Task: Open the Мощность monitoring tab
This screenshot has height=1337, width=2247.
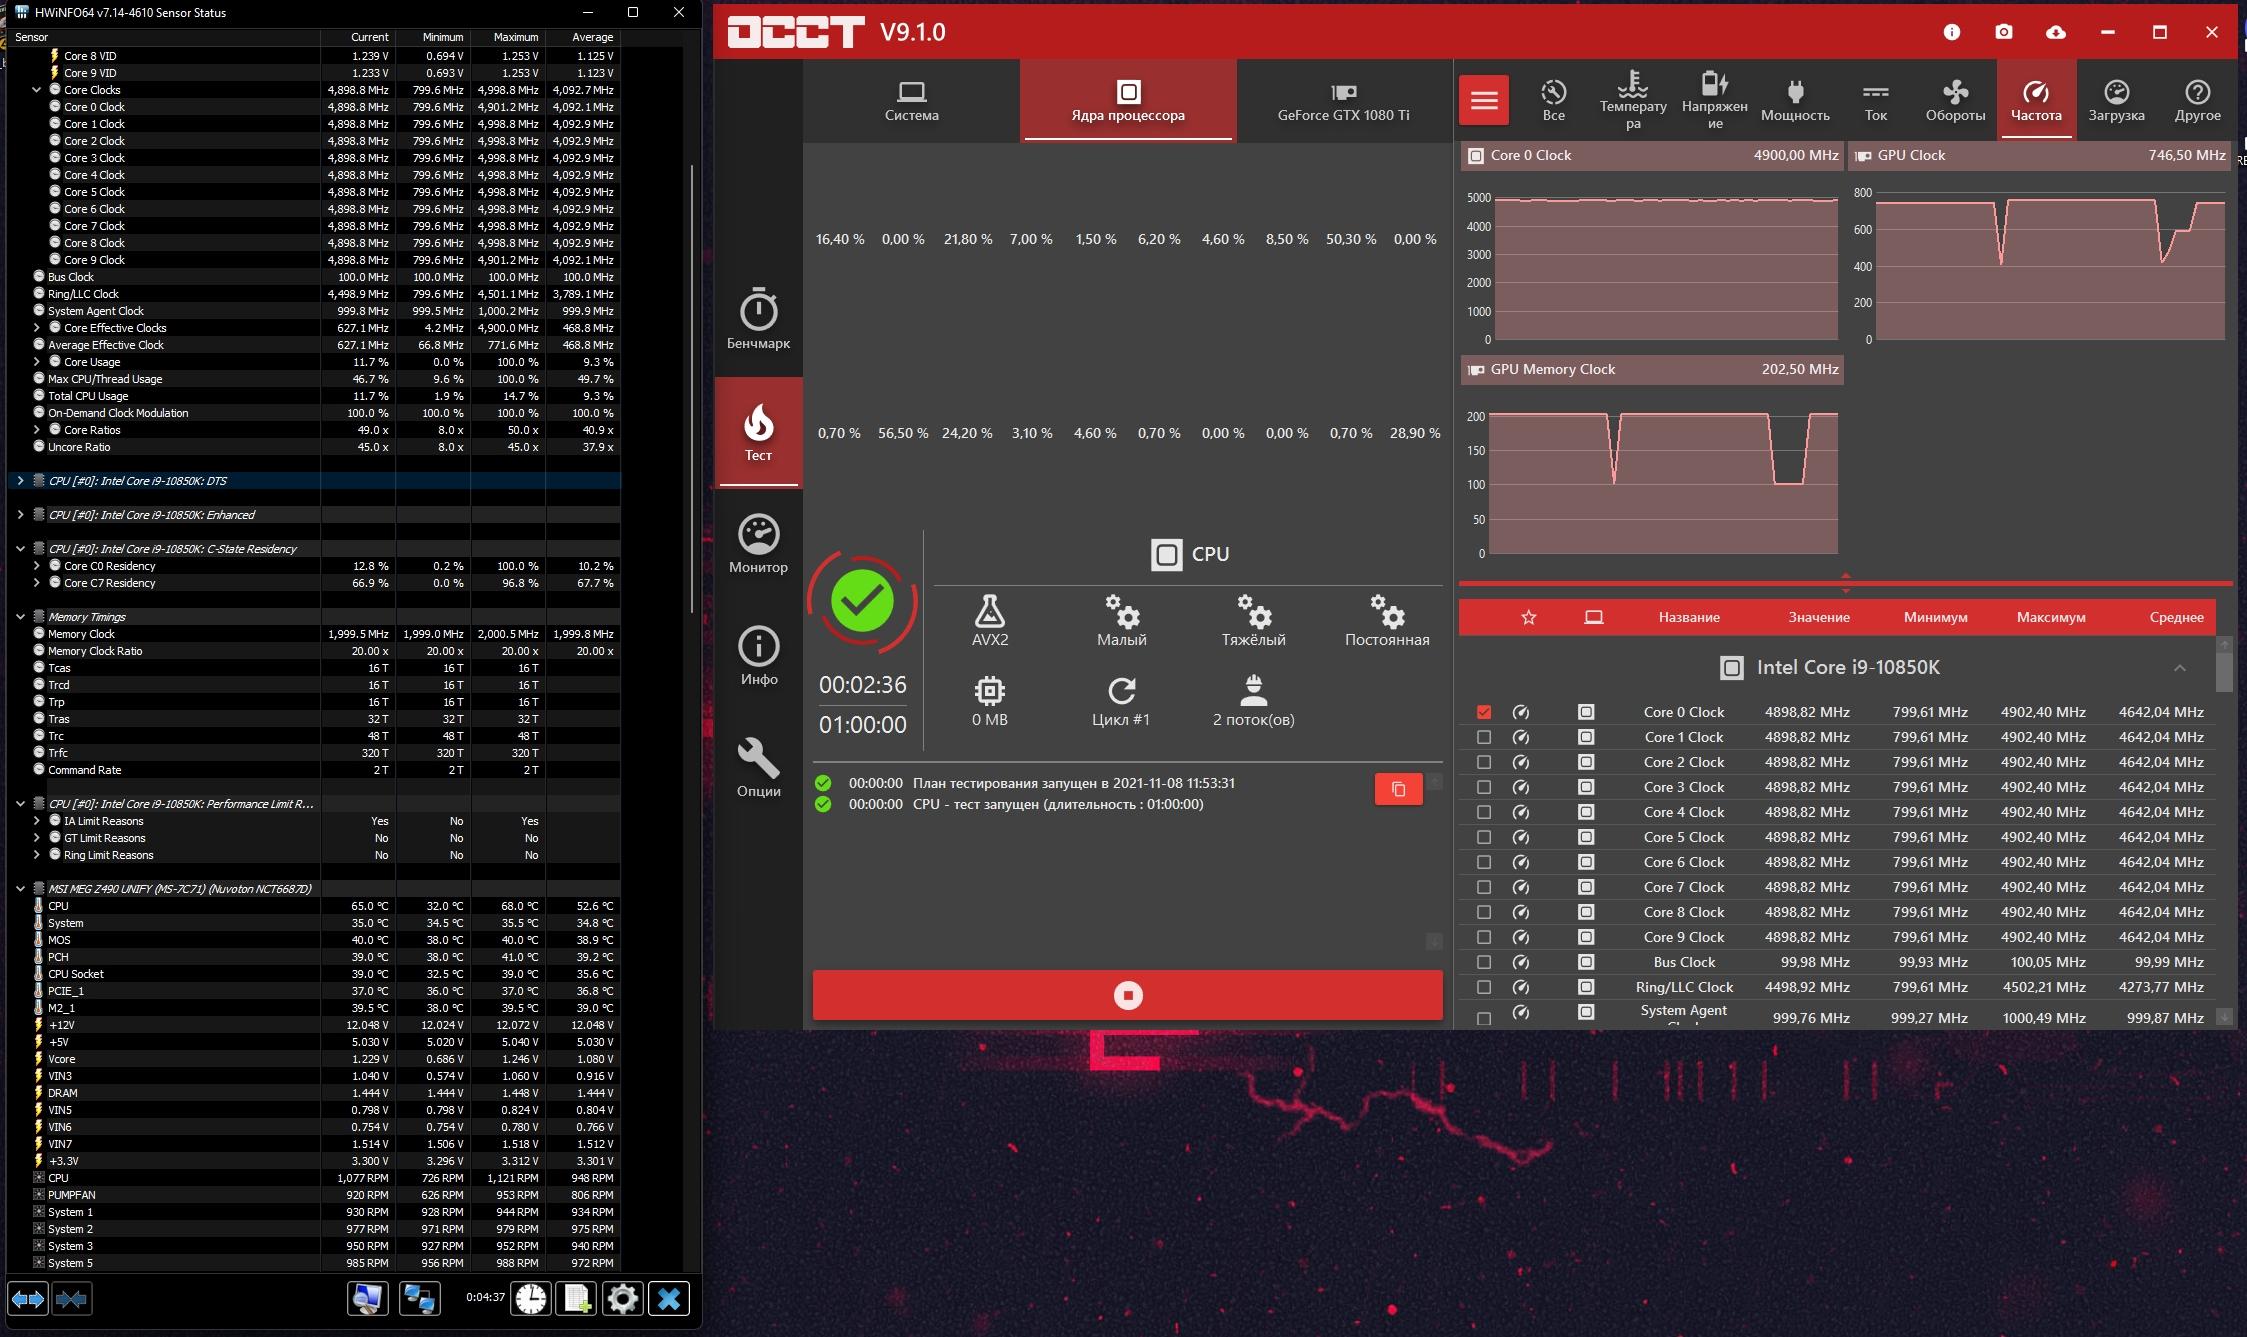Action: [1795, 100]
